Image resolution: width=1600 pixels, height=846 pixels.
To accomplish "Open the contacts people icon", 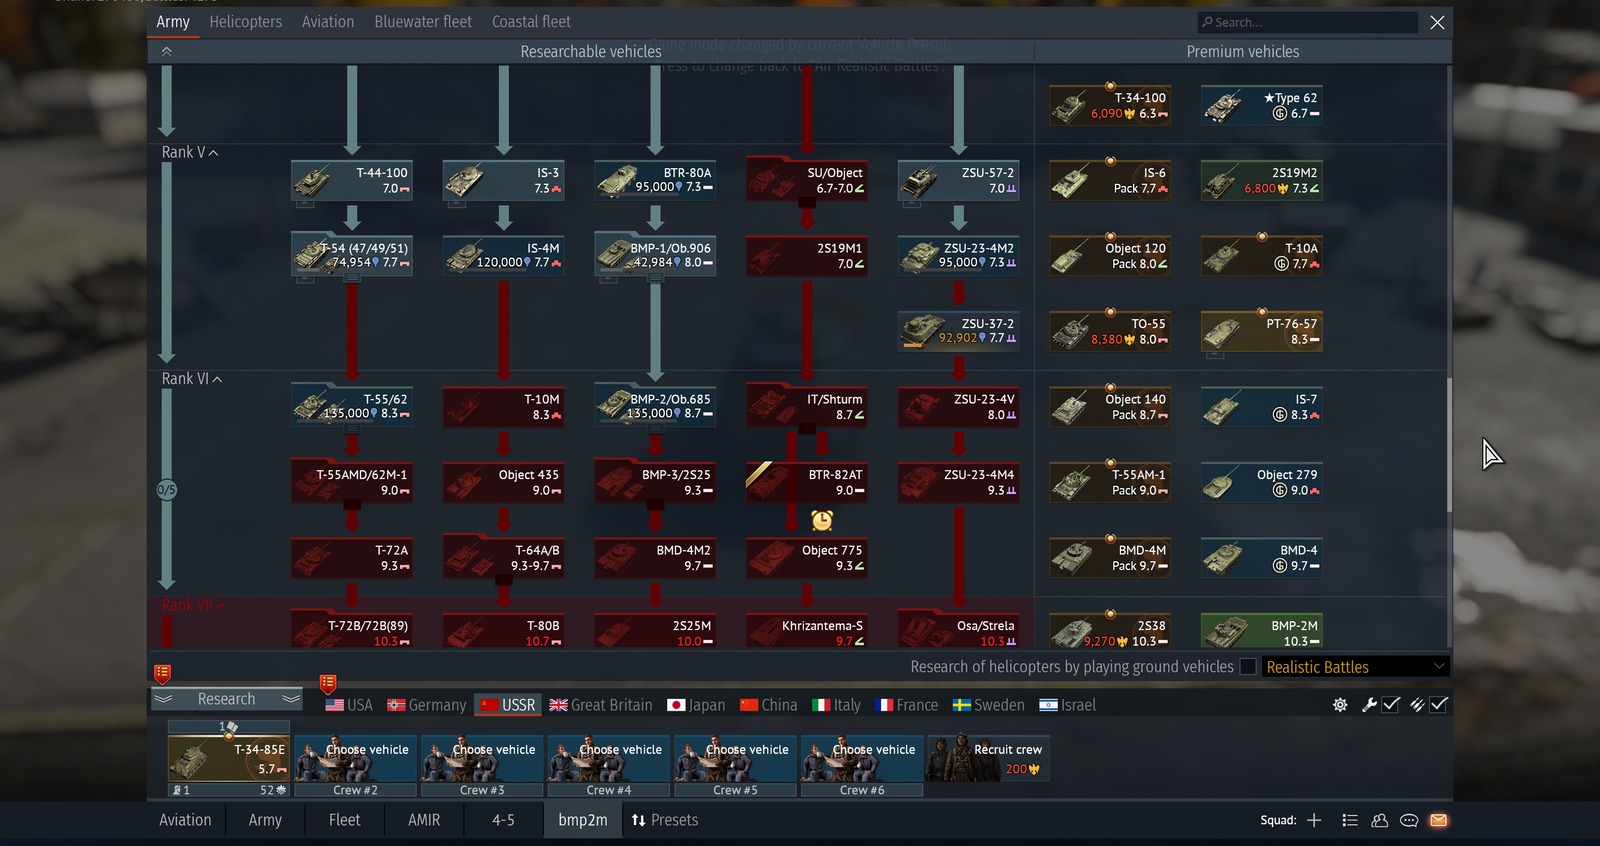I will tap(1379, 820).
